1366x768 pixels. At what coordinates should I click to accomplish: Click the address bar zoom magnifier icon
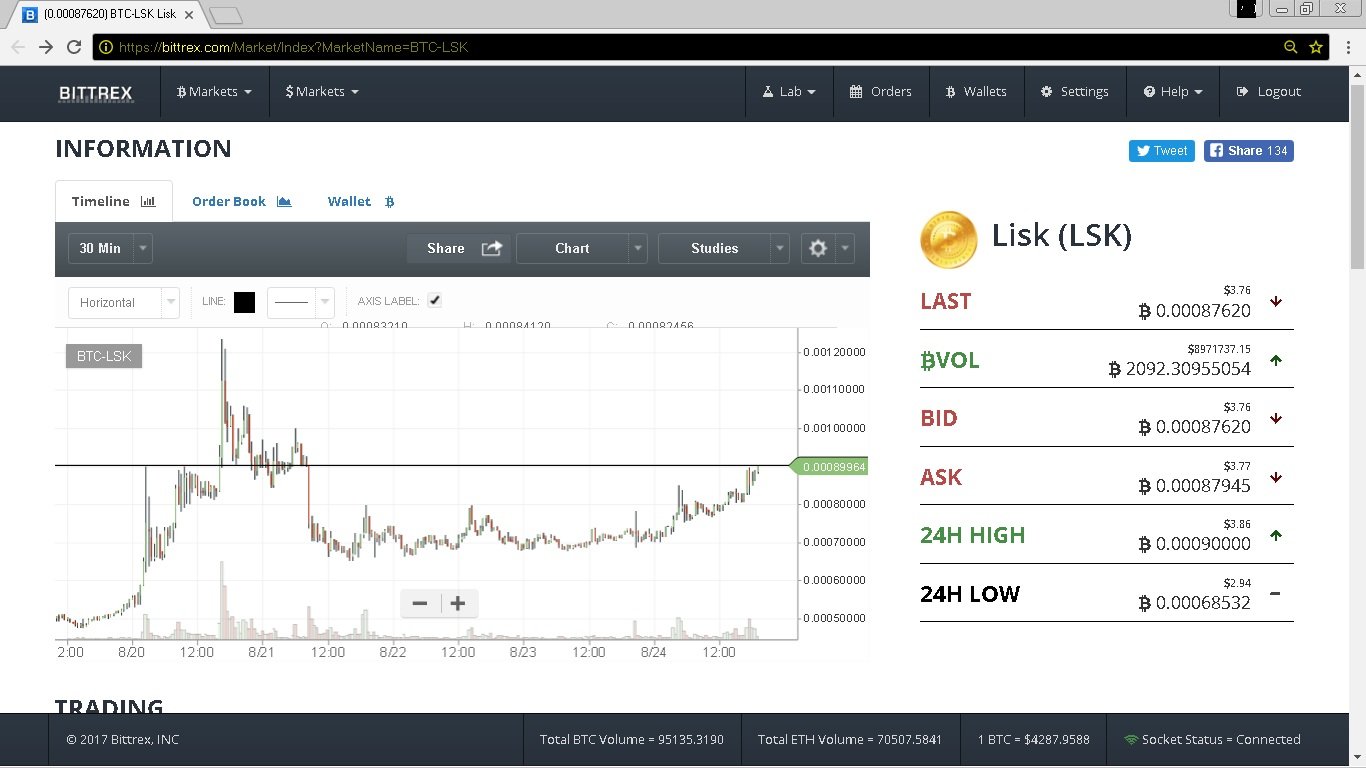point(1291,47)
